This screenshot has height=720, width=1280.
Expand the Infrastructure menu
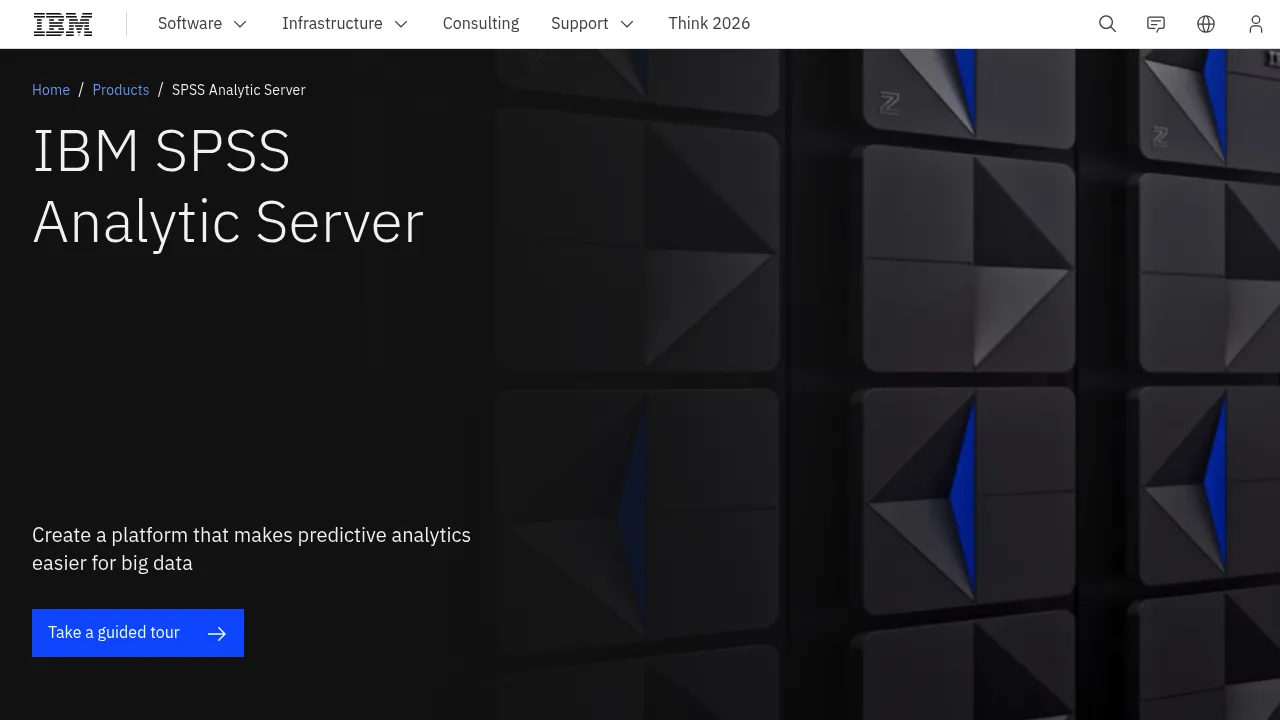(x=345, y=24)
